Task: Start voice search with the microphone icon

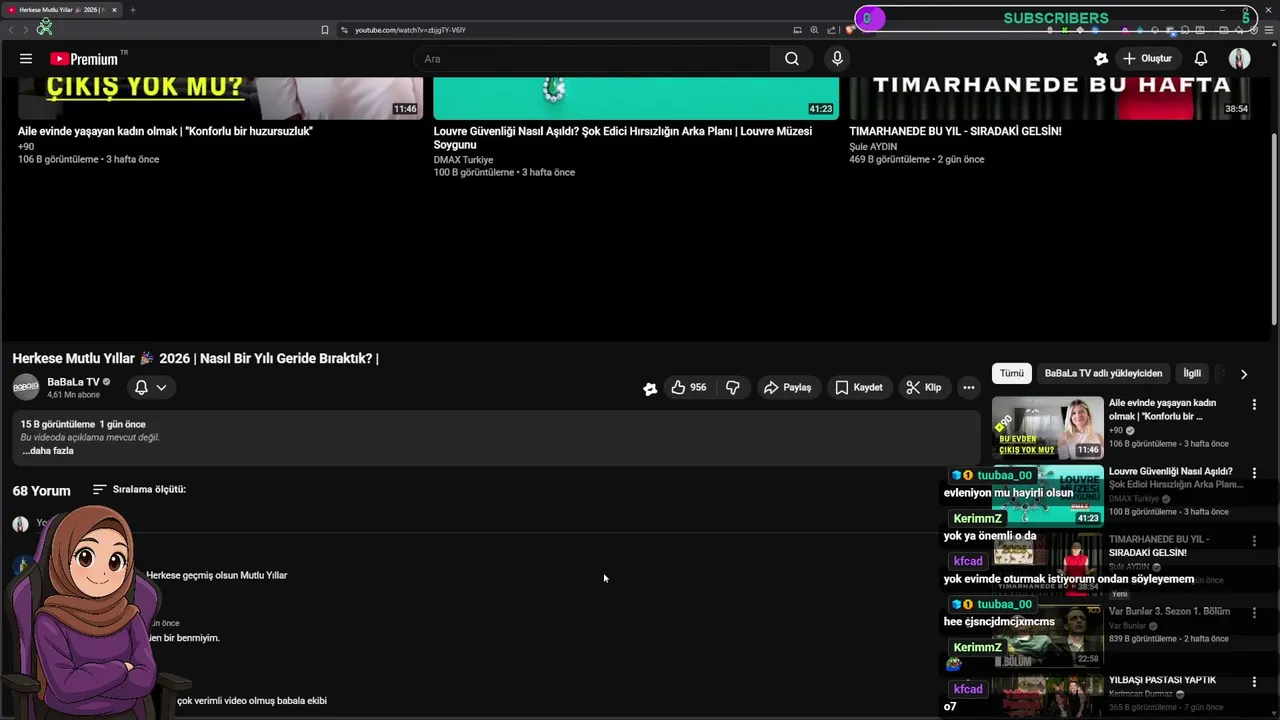Action: tap(837, 59)
